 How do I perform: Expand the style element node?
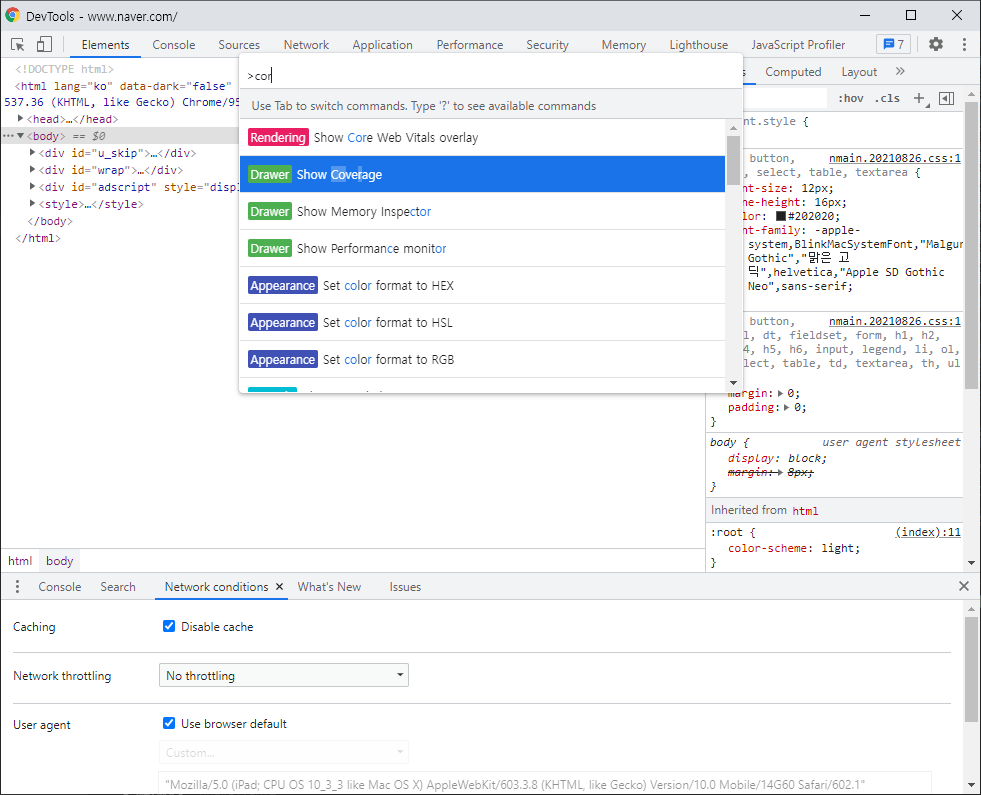pos(33,203)
